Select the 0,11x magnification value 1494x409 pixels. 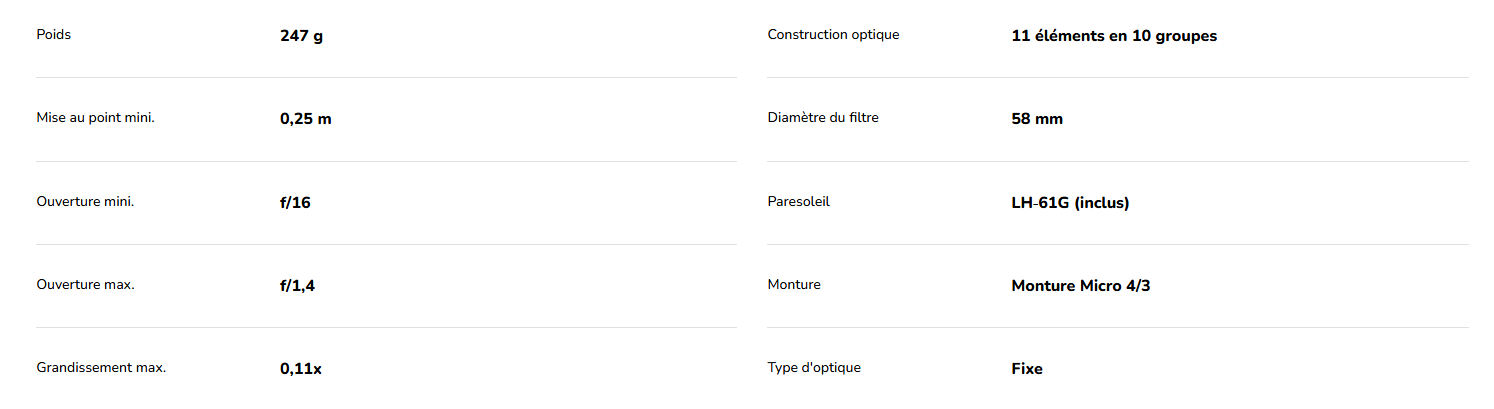(x=300, y=369)
